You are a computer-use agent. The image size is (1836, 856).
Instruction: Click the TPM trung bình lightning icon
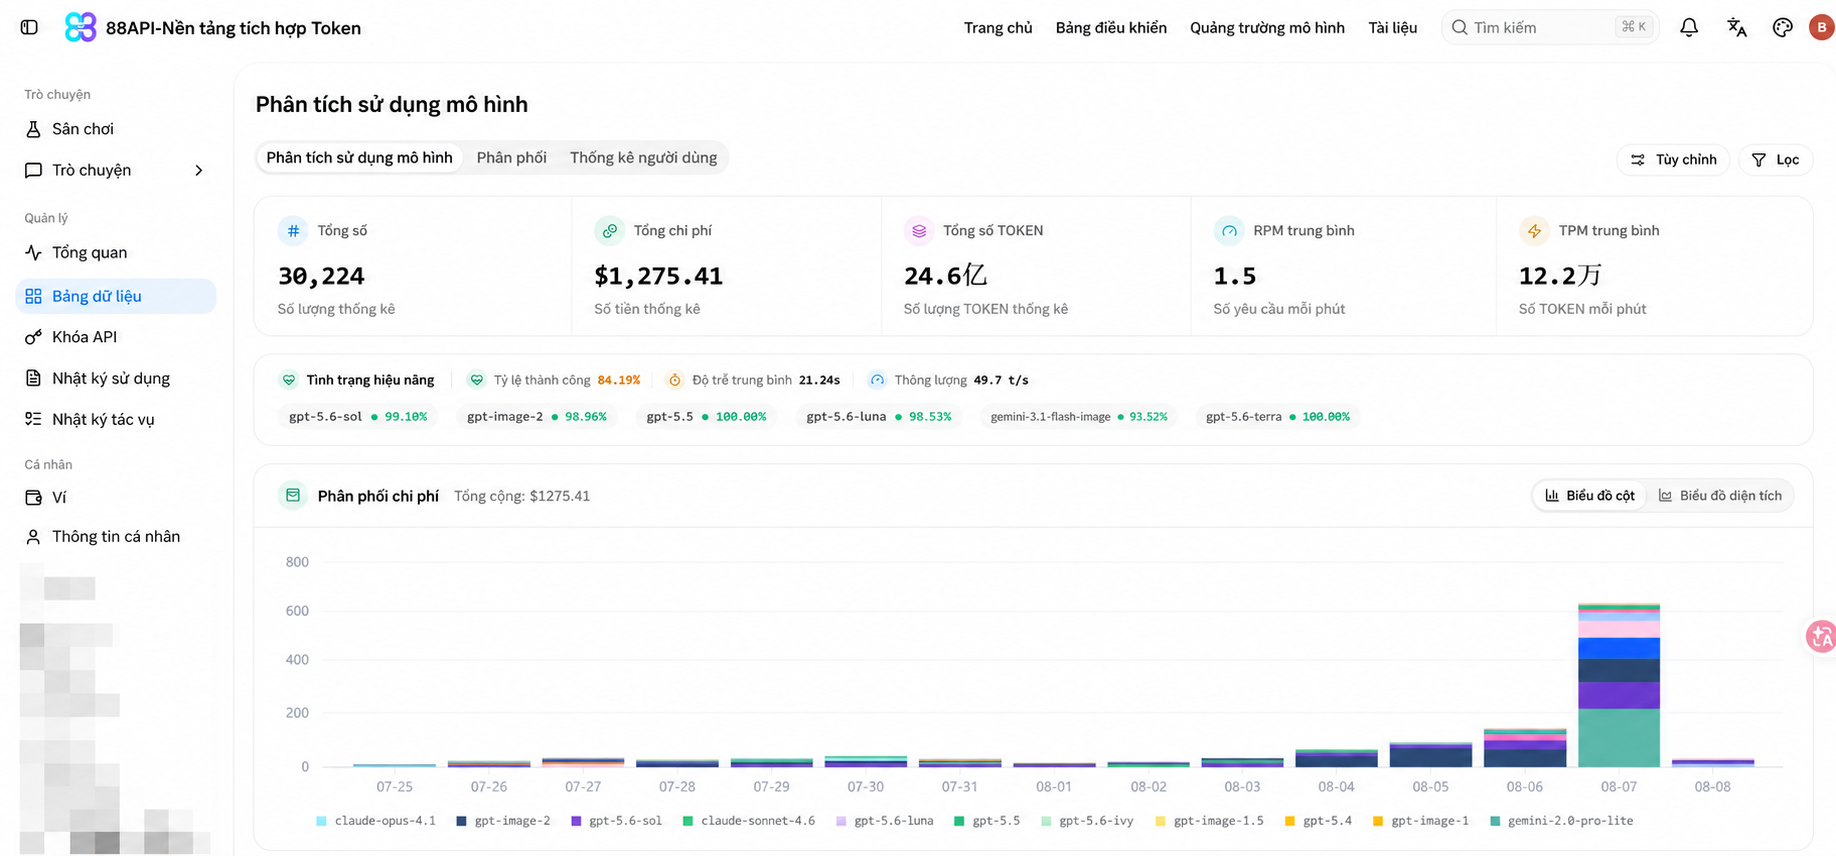1534,231
